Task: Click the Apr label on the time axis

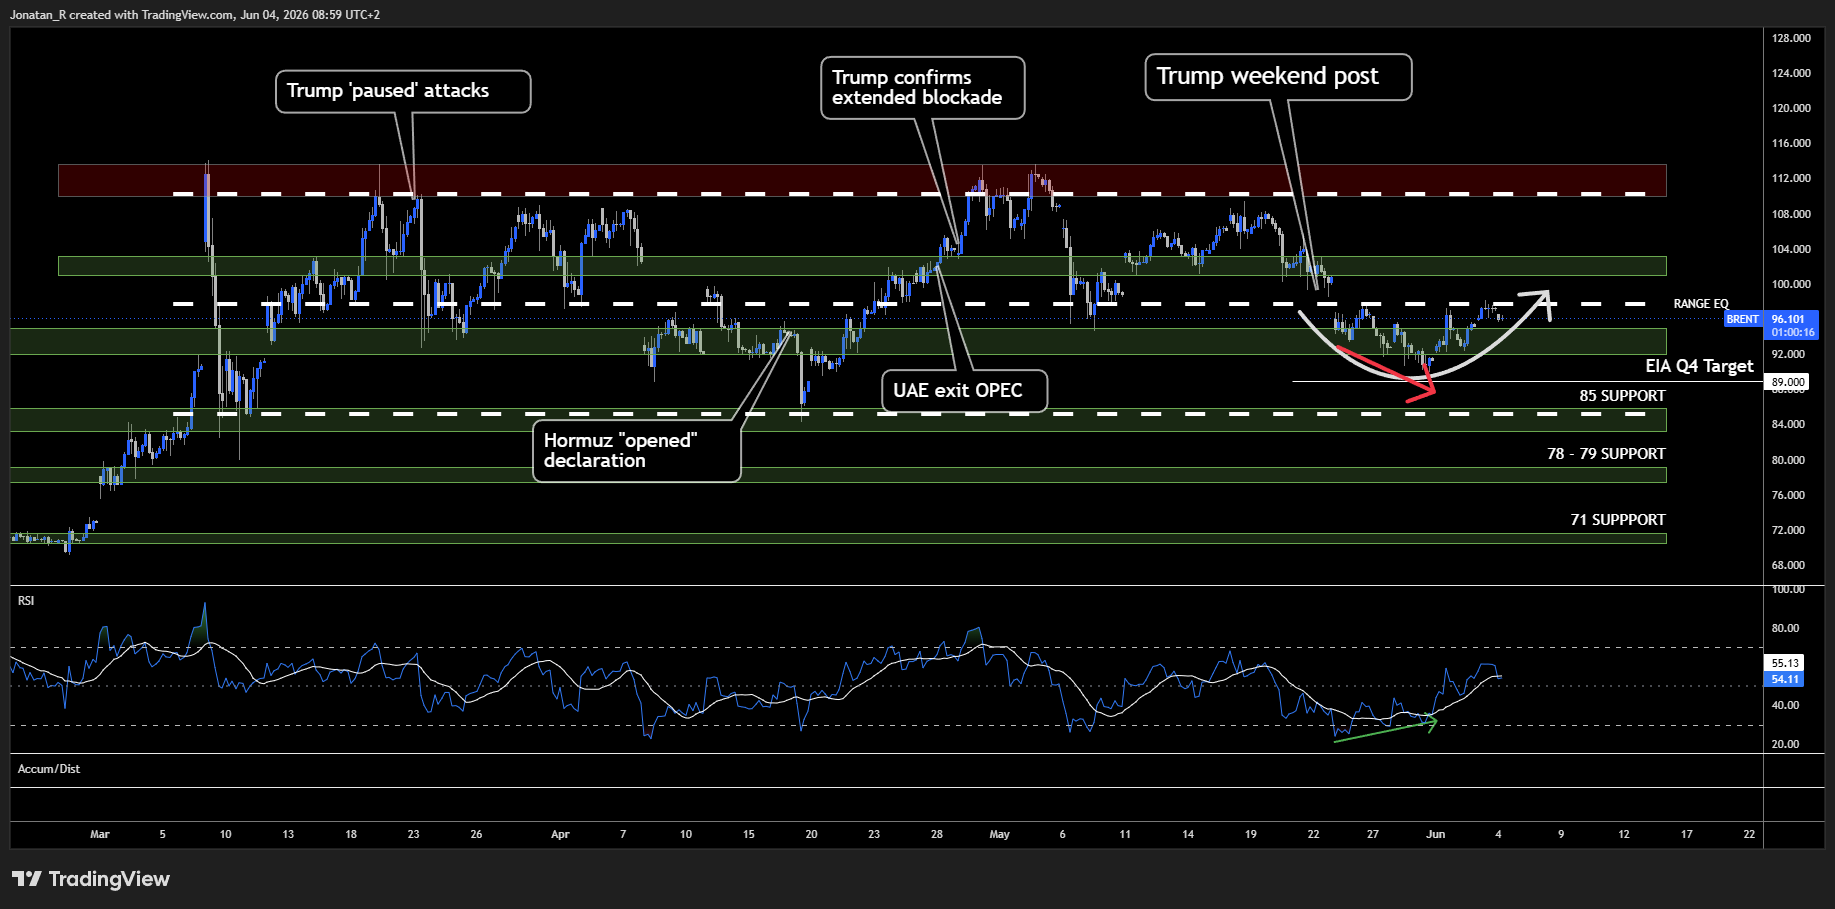Action: pyautogui.click(x=560, y=834)
